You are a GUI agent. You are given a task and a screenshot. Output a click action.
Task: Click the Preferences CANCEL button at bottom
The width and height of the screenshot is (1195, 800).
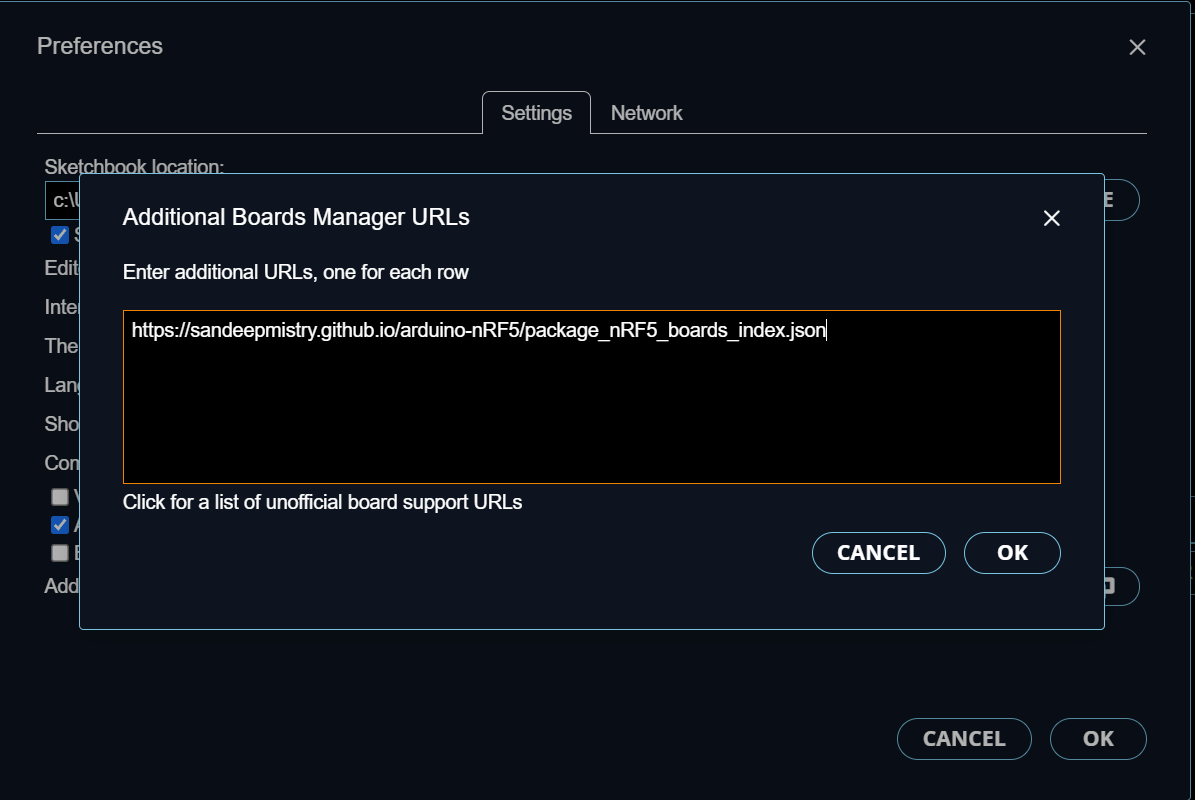coord(964,738)
